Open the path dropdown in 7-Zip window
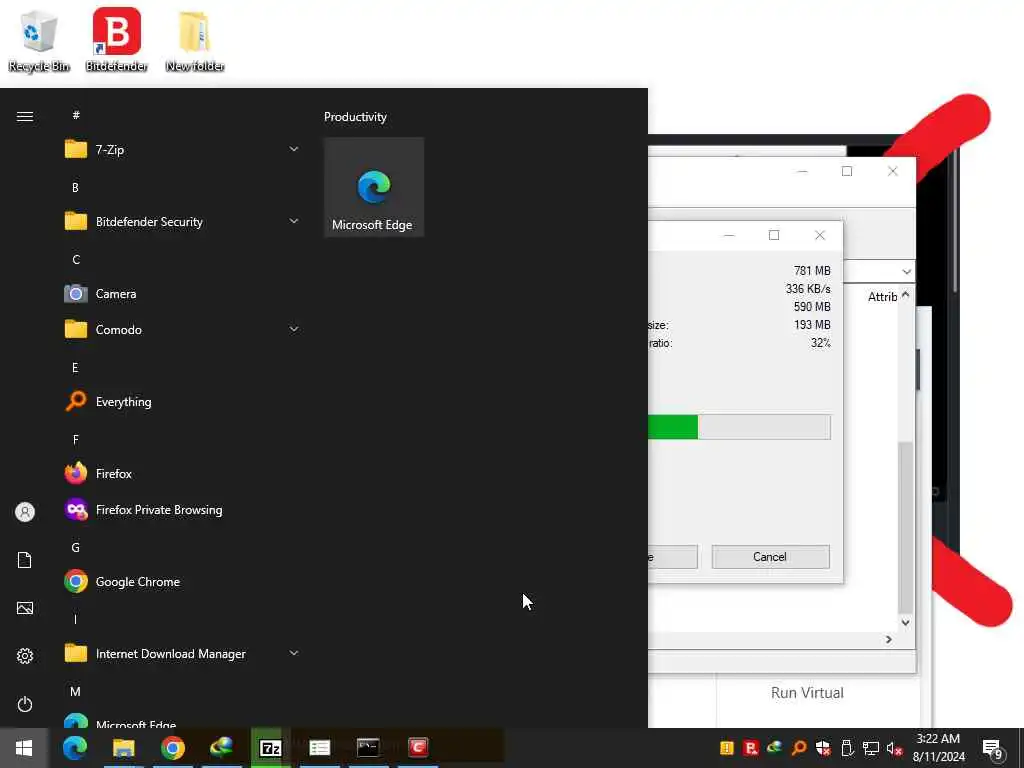The height and width of the screenshot is (768, 1024). click(x=906, y=271)
